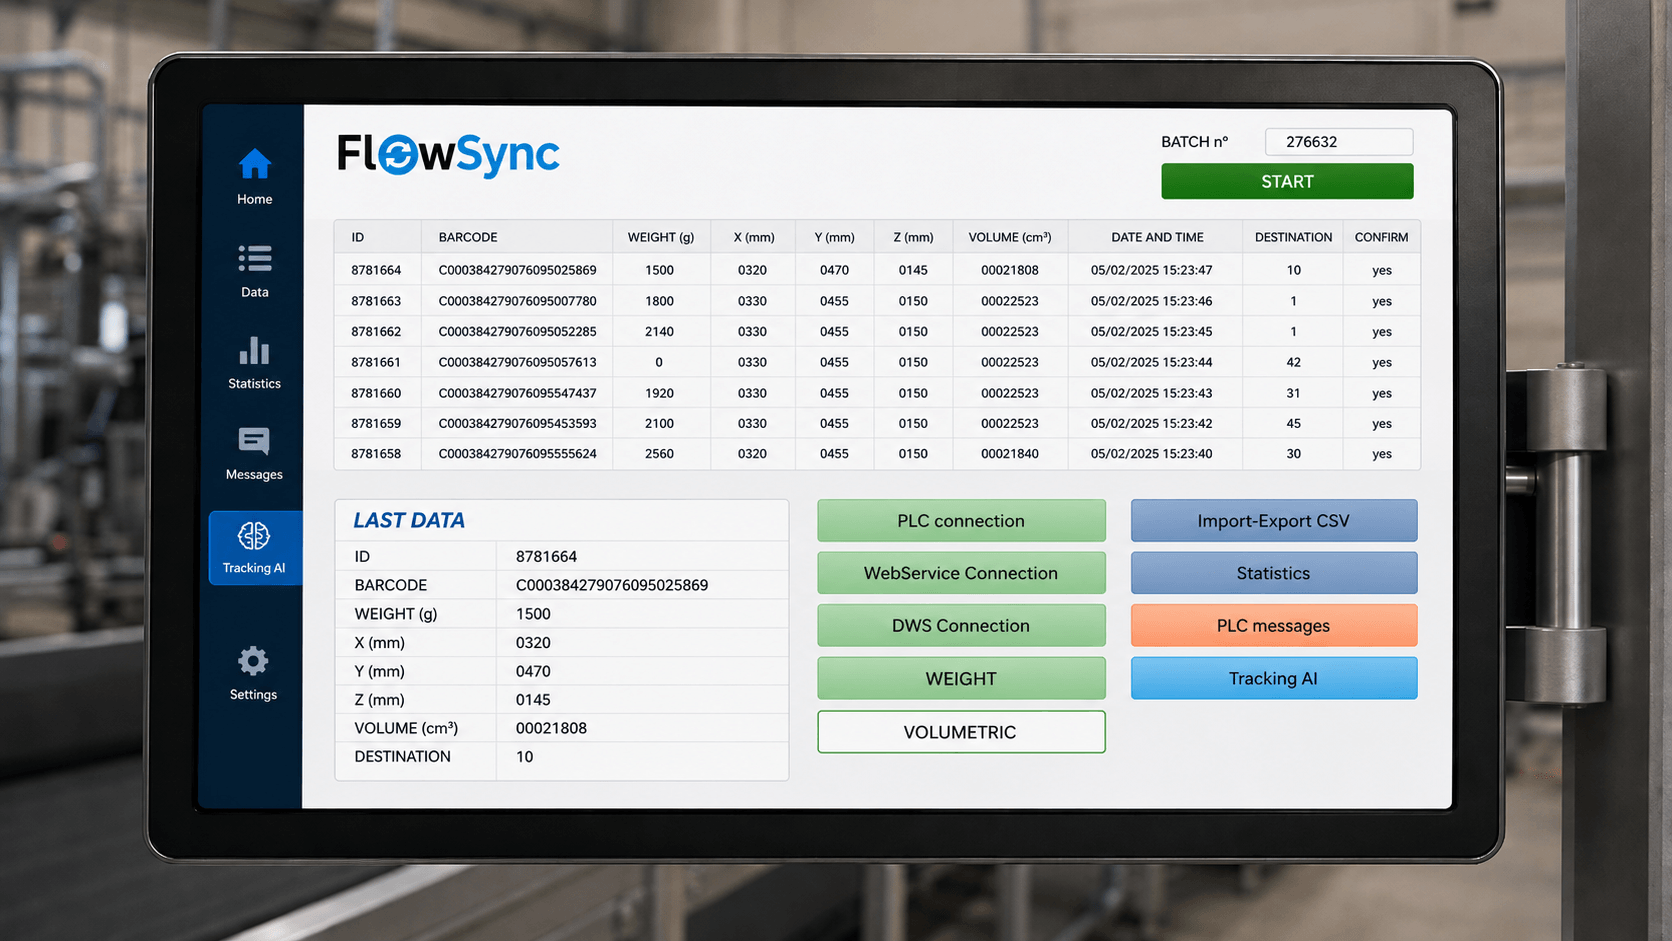Click Last Data Z value 0145
This screenshot has height=941, width=1672.
[x=533, y=700]
